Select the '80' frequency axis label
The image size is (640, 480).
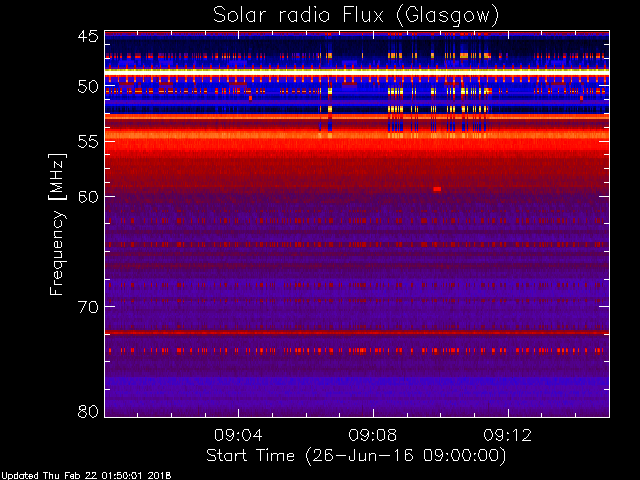[x=88, y=411]
